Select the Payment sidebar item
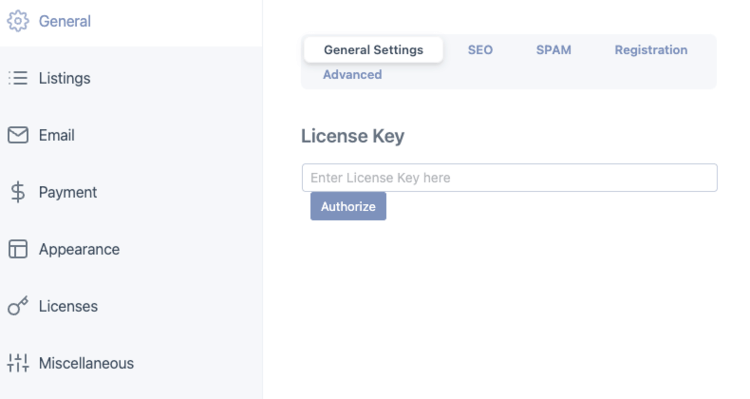 click(x=131, y=192)
